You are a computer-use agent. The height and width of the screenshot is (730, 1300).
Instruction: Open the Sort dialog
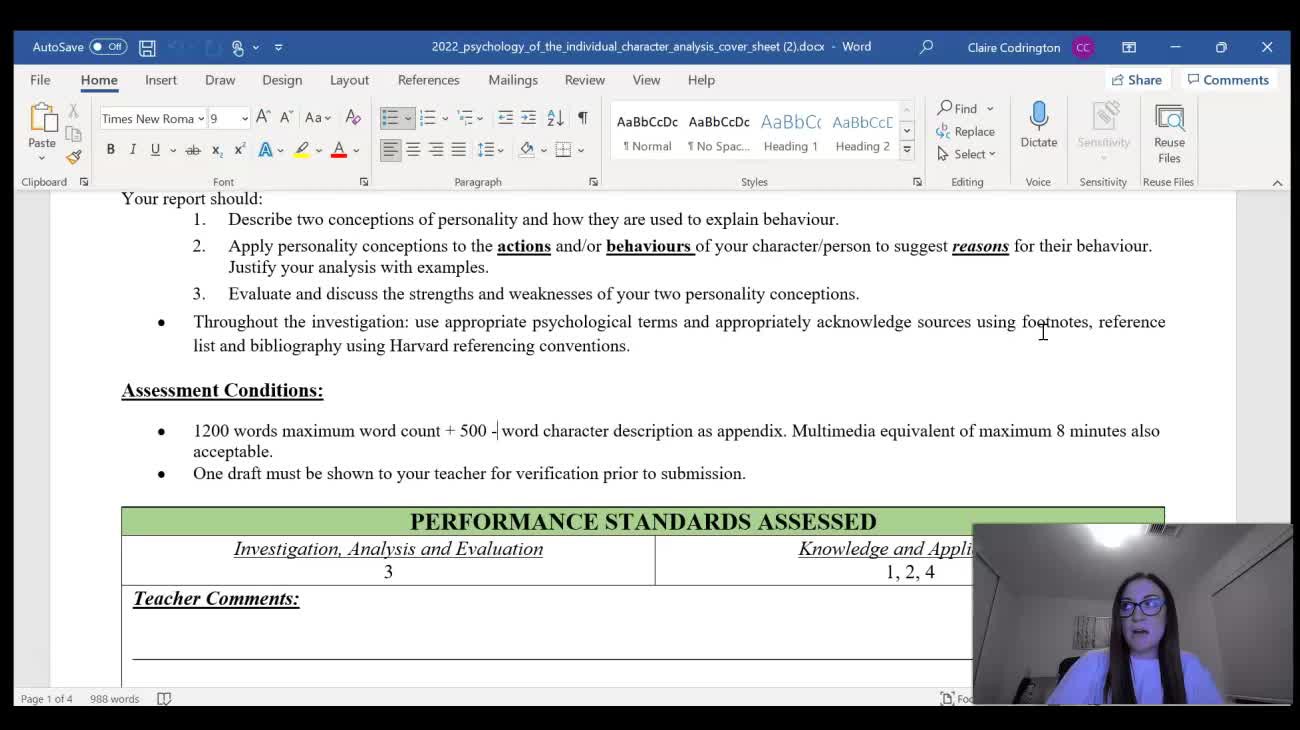pyautogui.click(x=555, y=118)
